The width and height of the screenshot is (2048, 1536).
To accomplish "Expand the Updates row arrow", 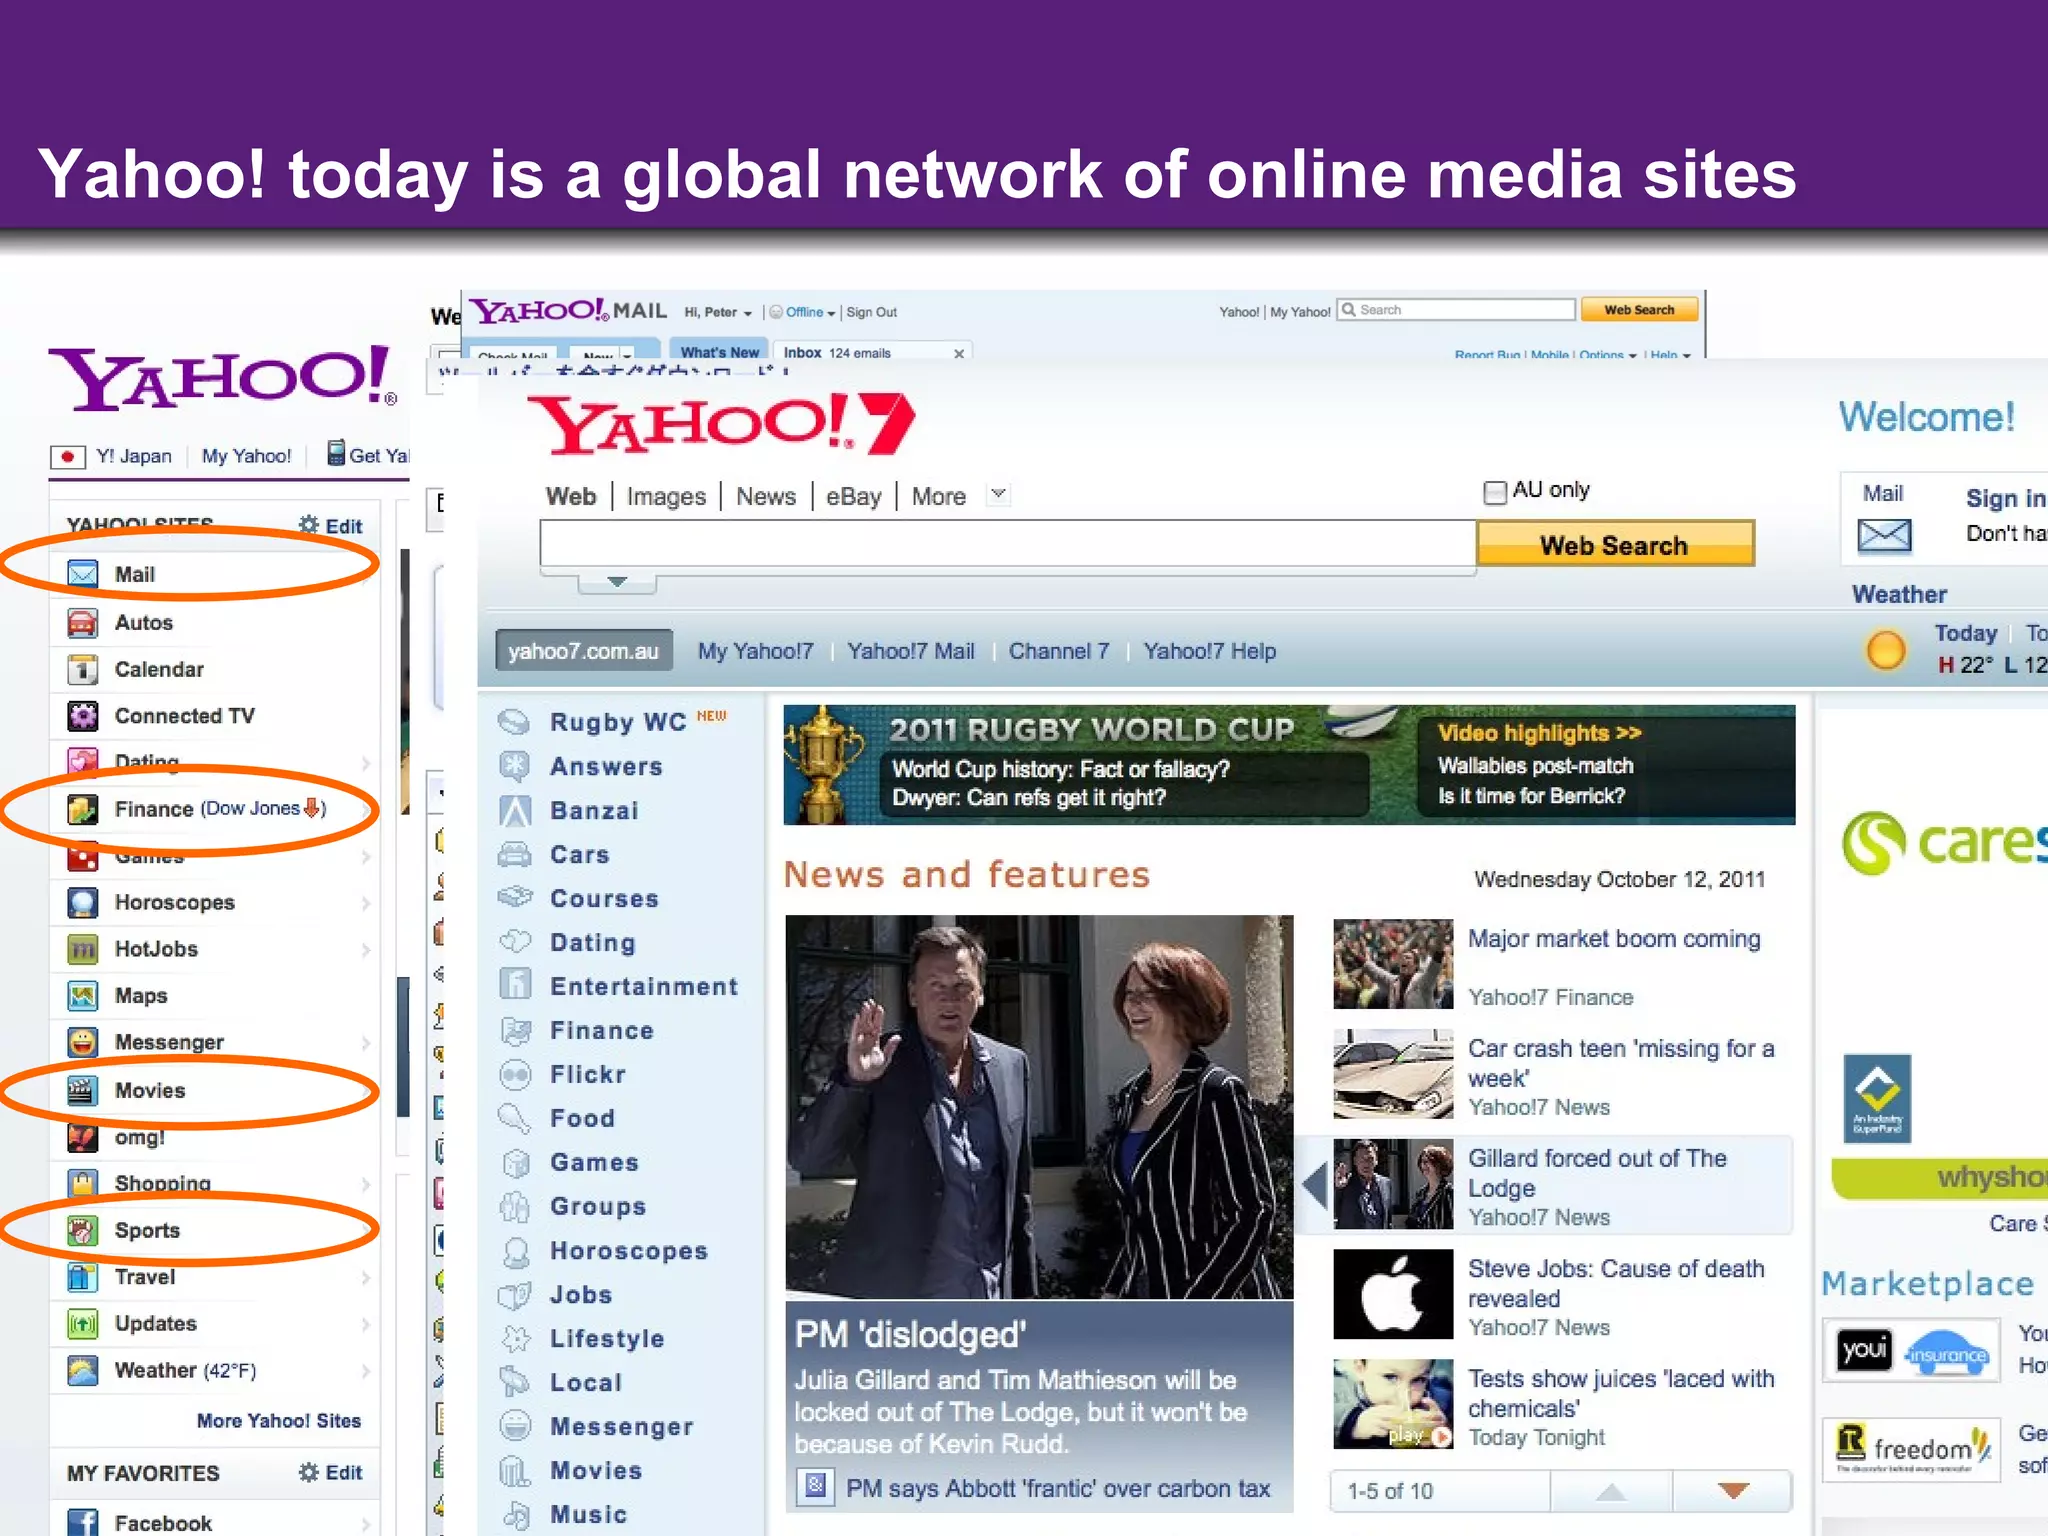I will [x=366, y=1324].
